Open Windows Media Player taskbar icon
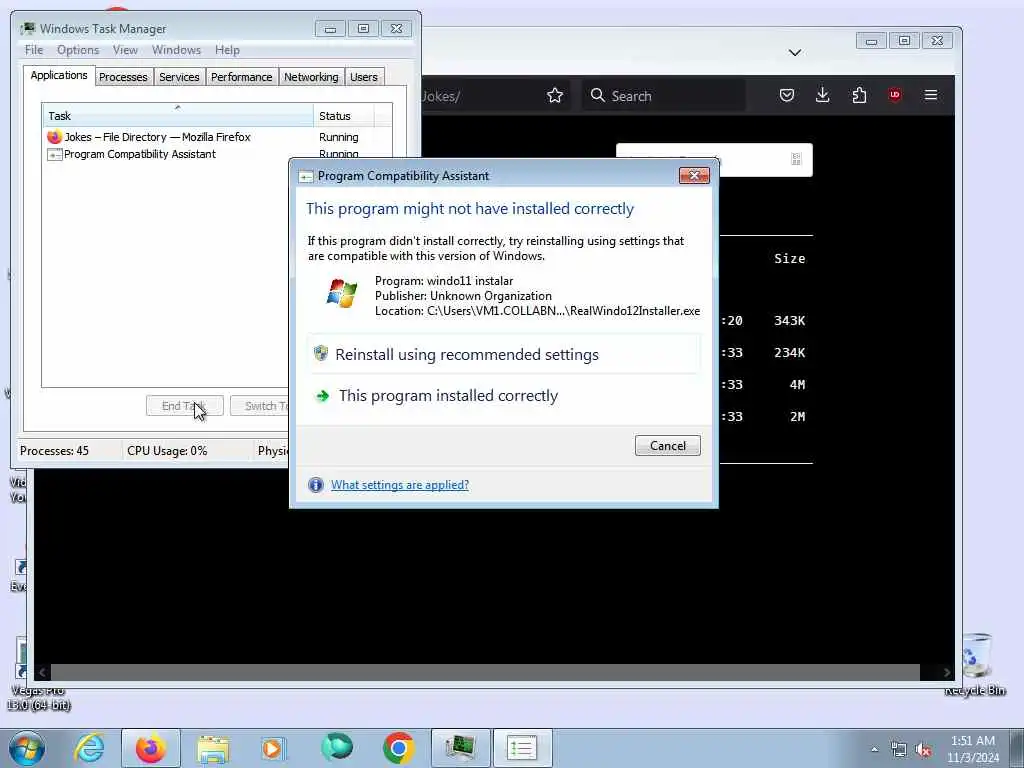The width and height of the screenshot is (1024, 768). point(274,748)
